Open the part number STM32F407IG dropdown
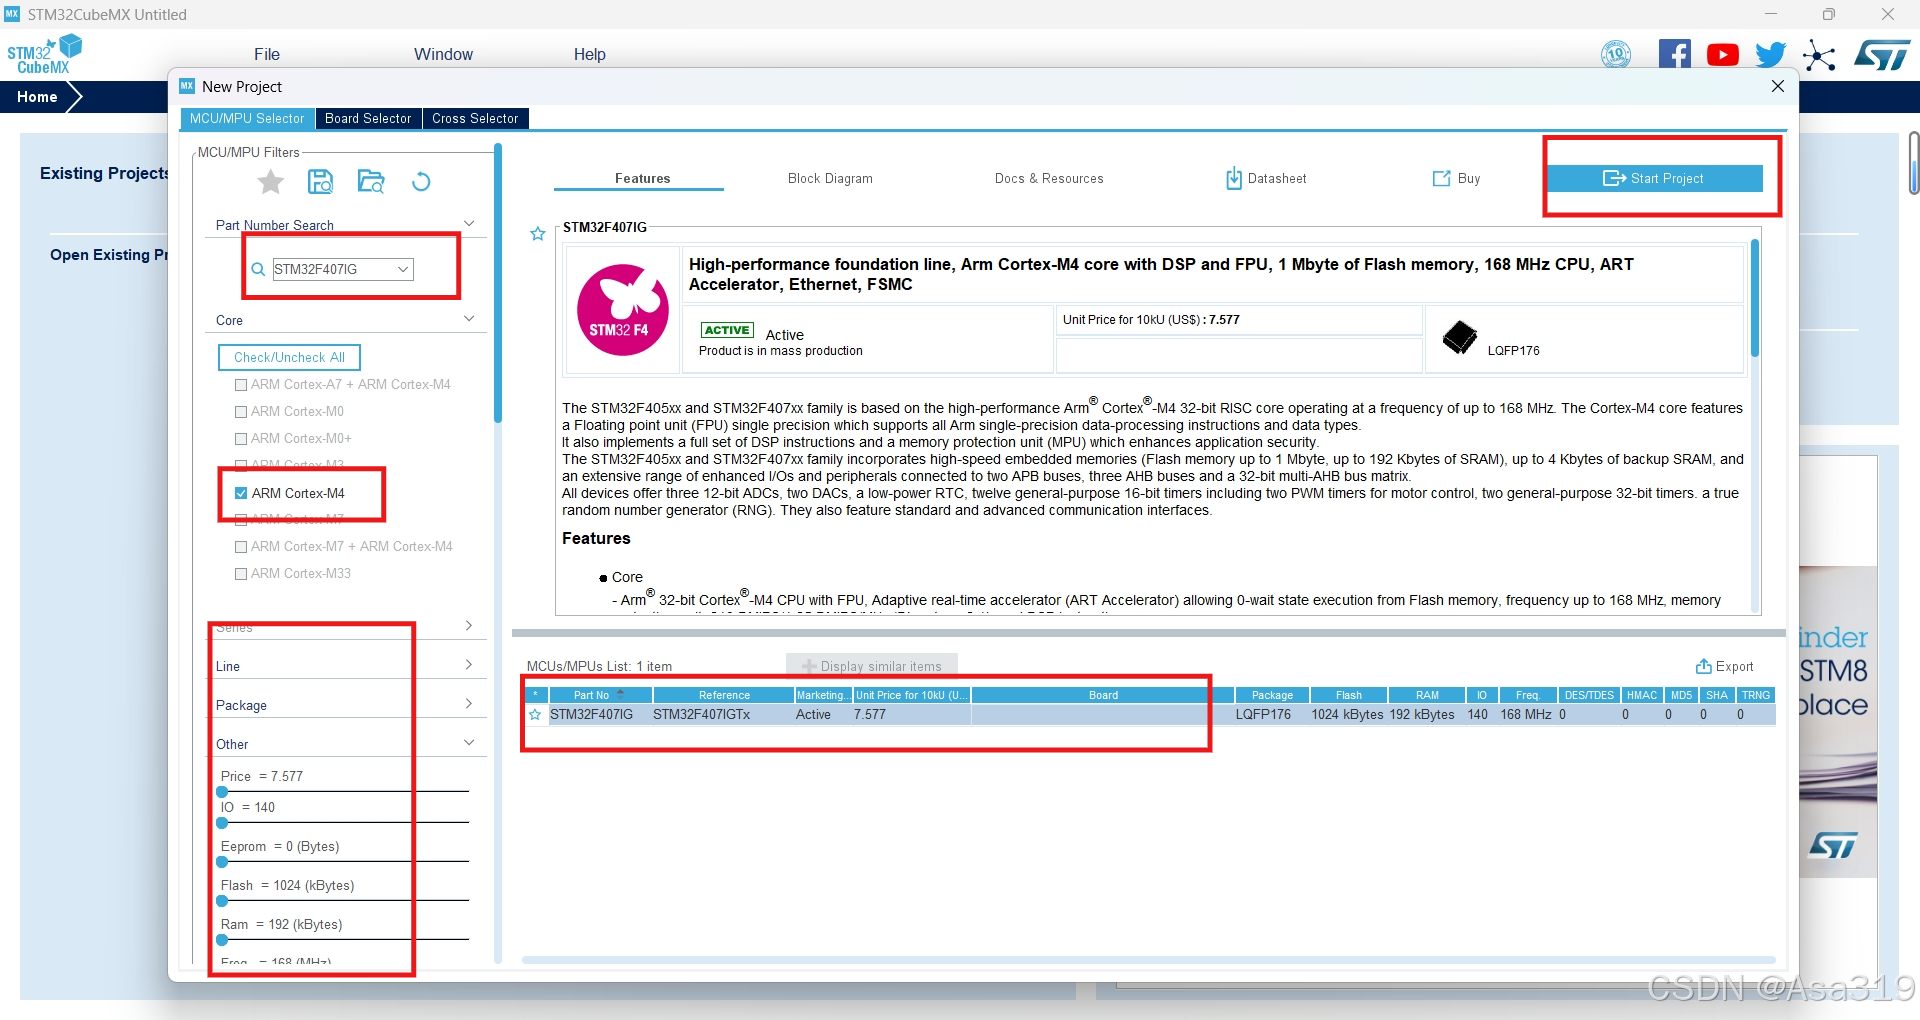 (403, 269)
